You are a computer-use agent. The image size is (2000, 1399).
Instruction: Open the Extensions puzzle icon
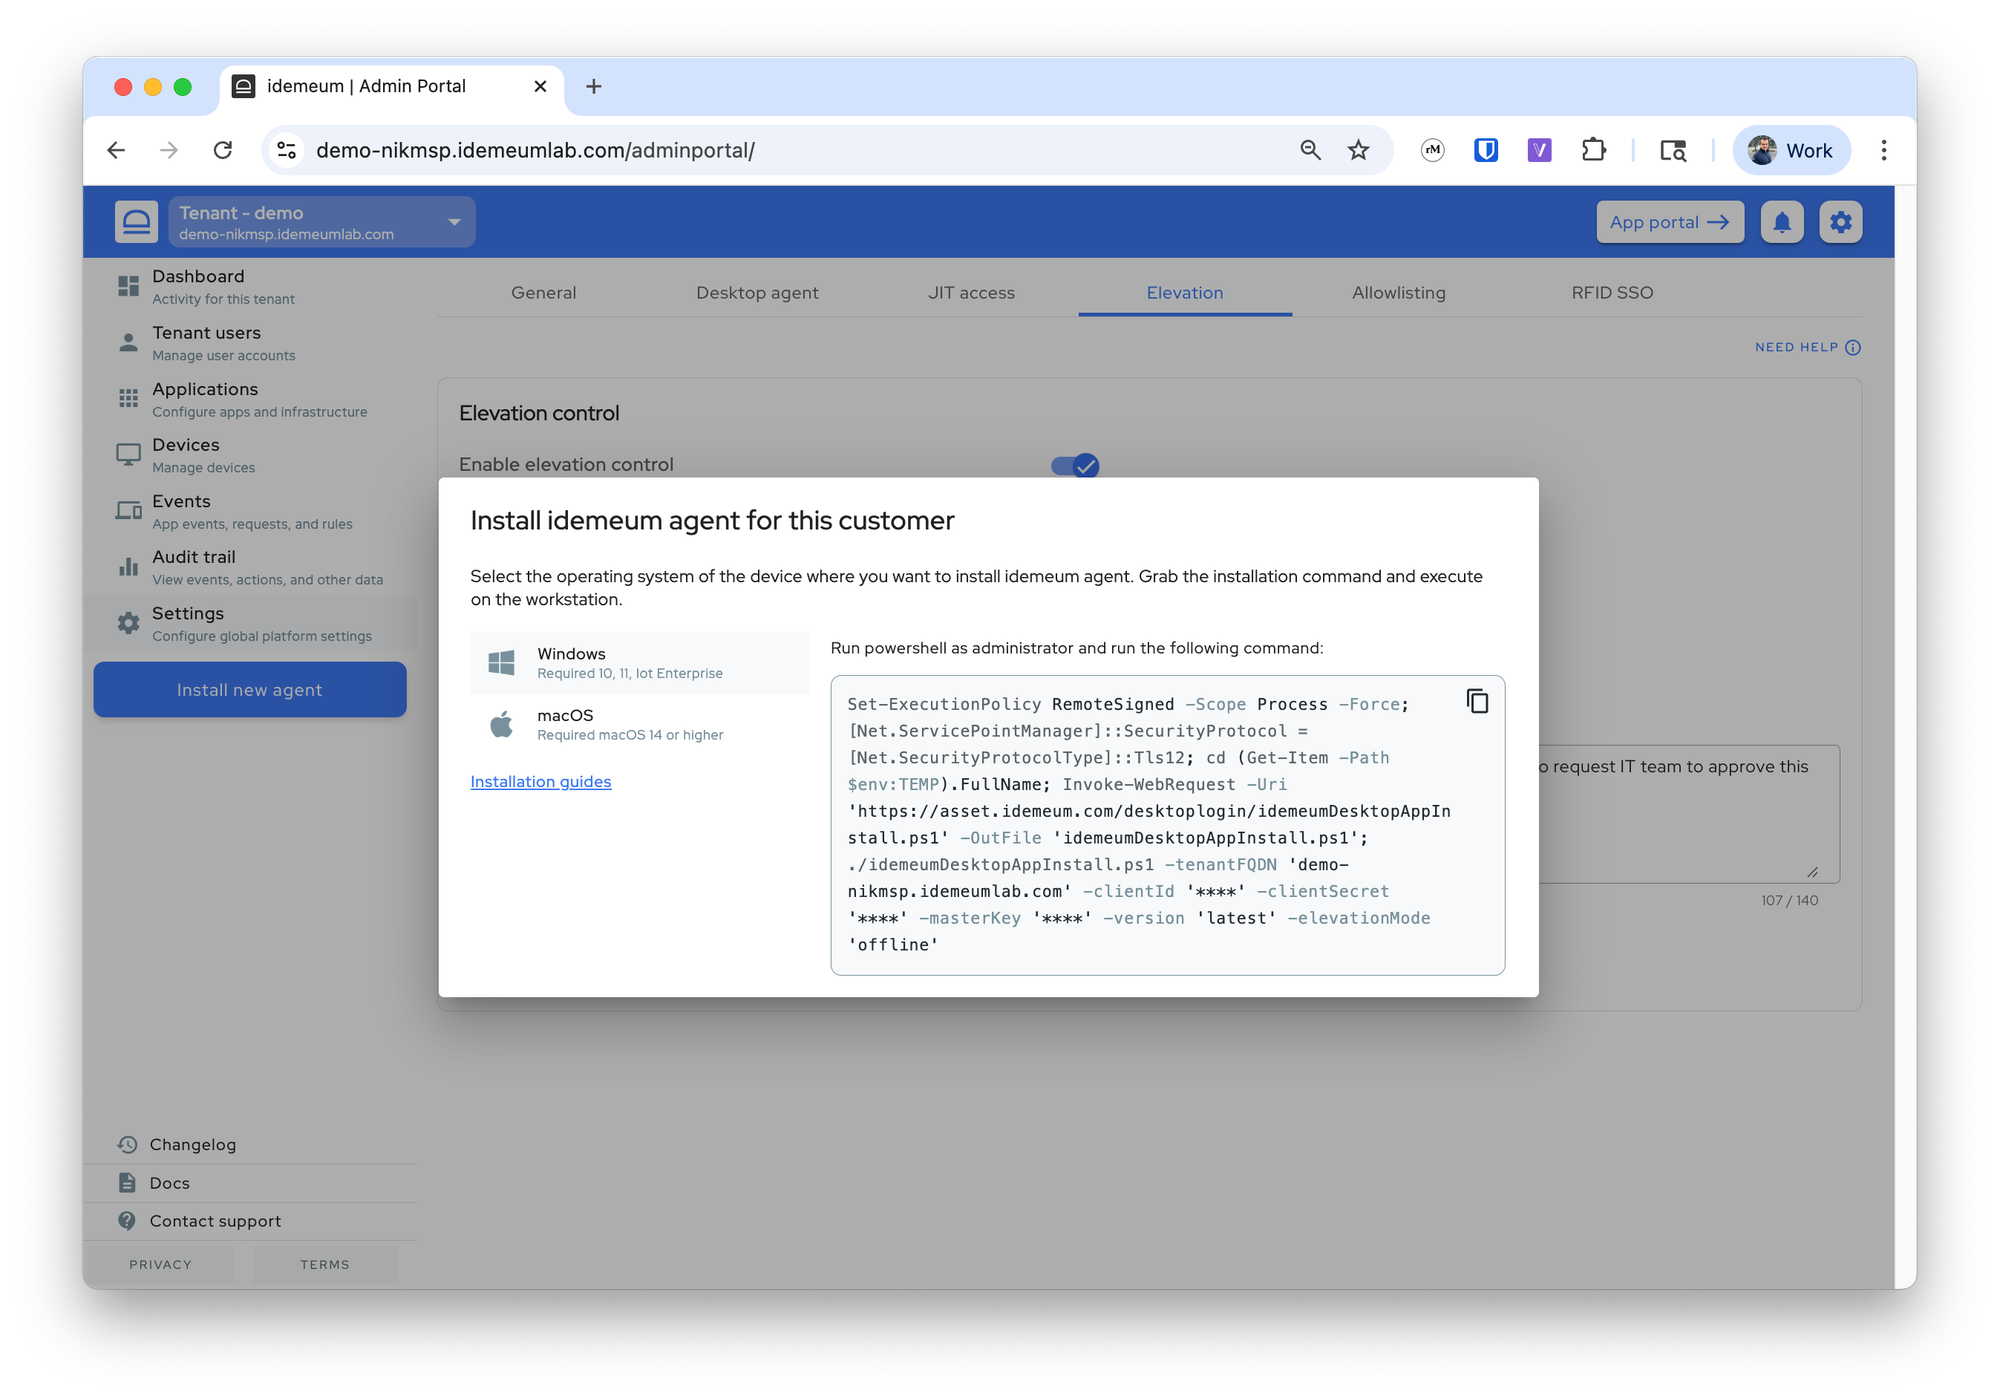pos(1593,150)
